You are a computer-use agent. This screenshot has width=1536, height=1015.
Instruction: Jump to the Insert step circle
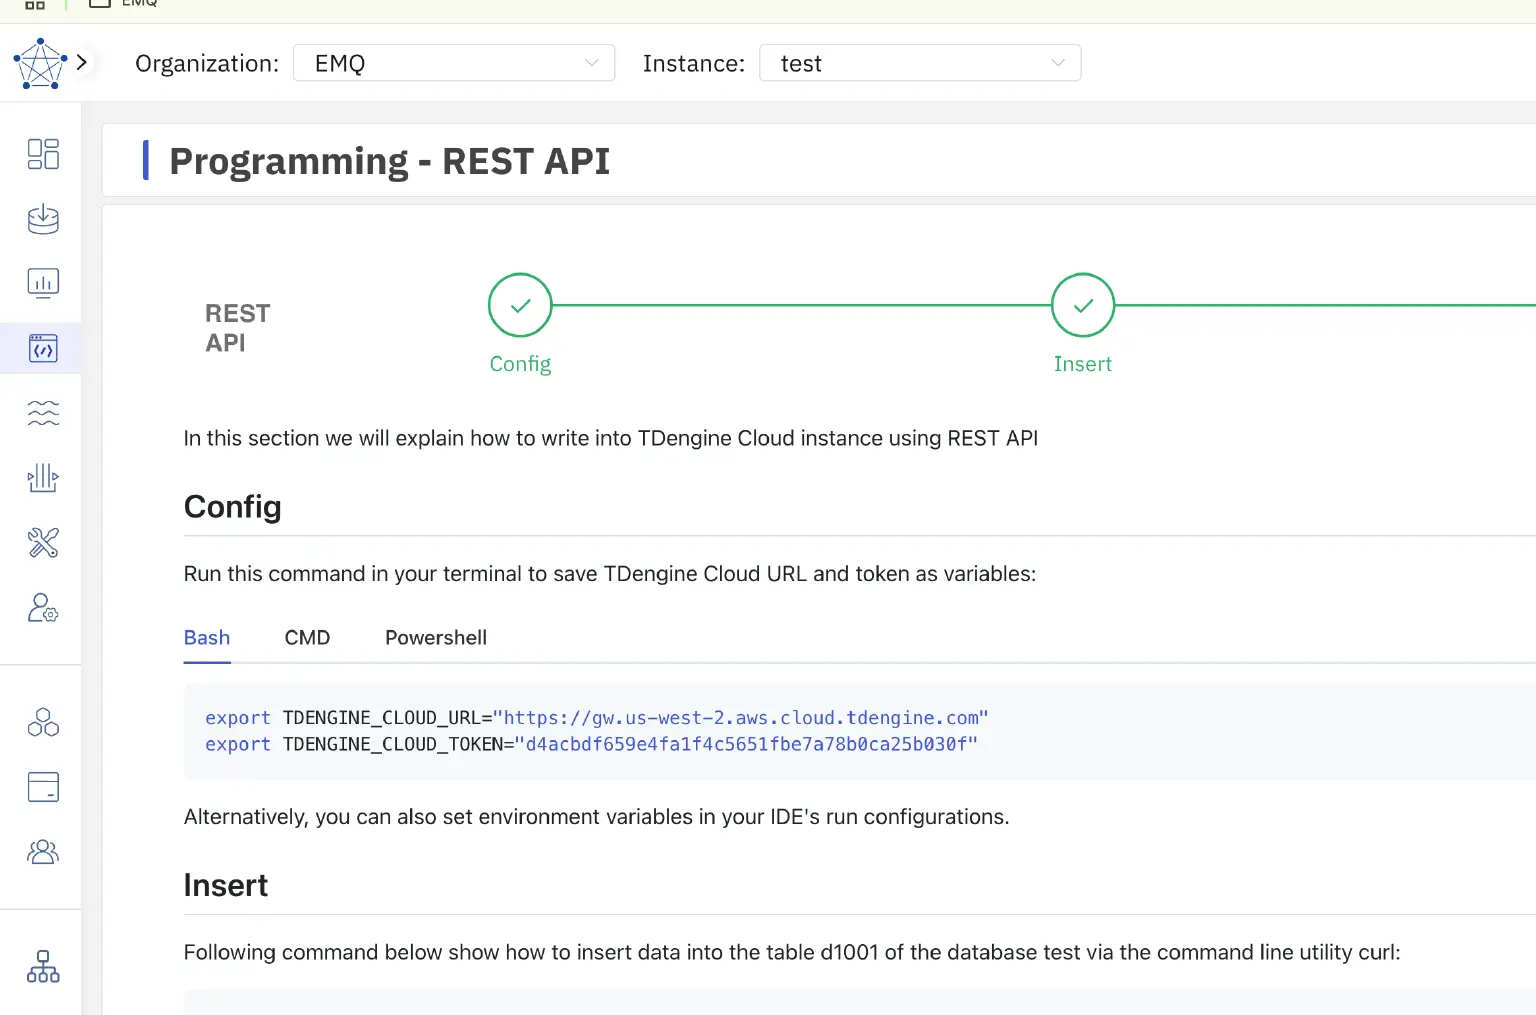[1082, 306]
